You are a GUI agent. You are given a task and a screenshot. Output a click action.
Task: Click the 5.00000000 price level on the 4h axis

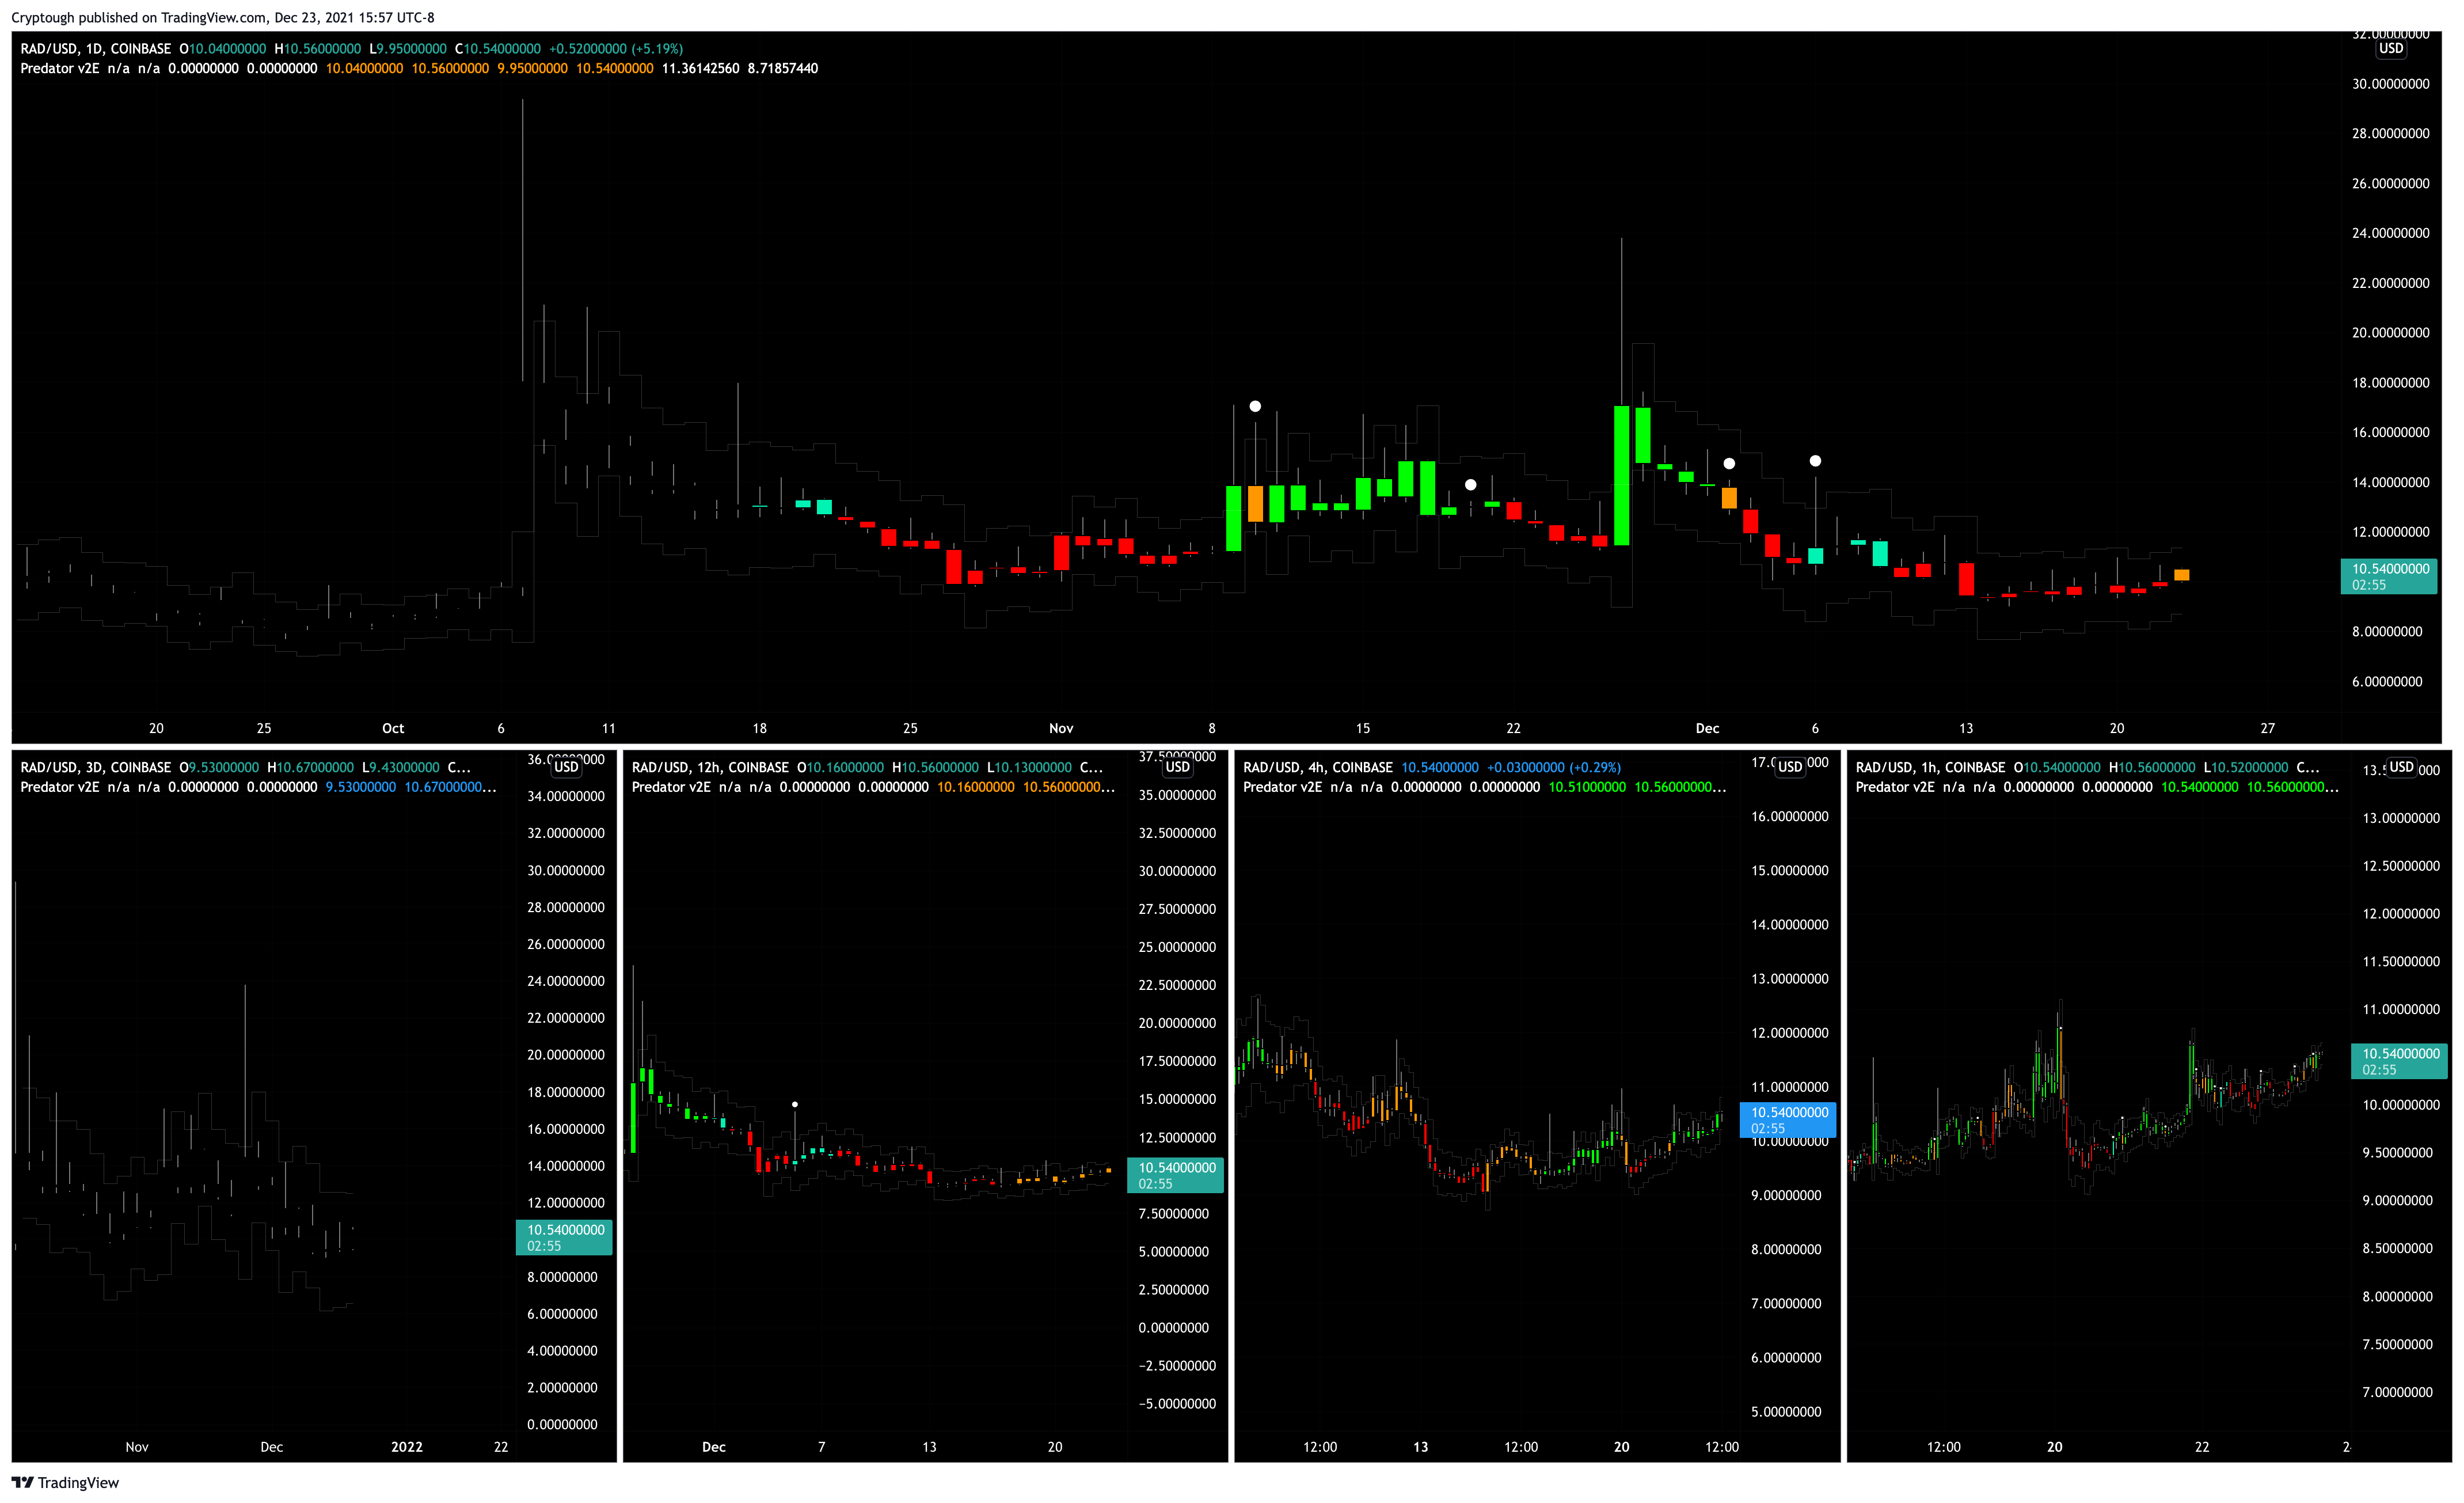point(1786,1412)
